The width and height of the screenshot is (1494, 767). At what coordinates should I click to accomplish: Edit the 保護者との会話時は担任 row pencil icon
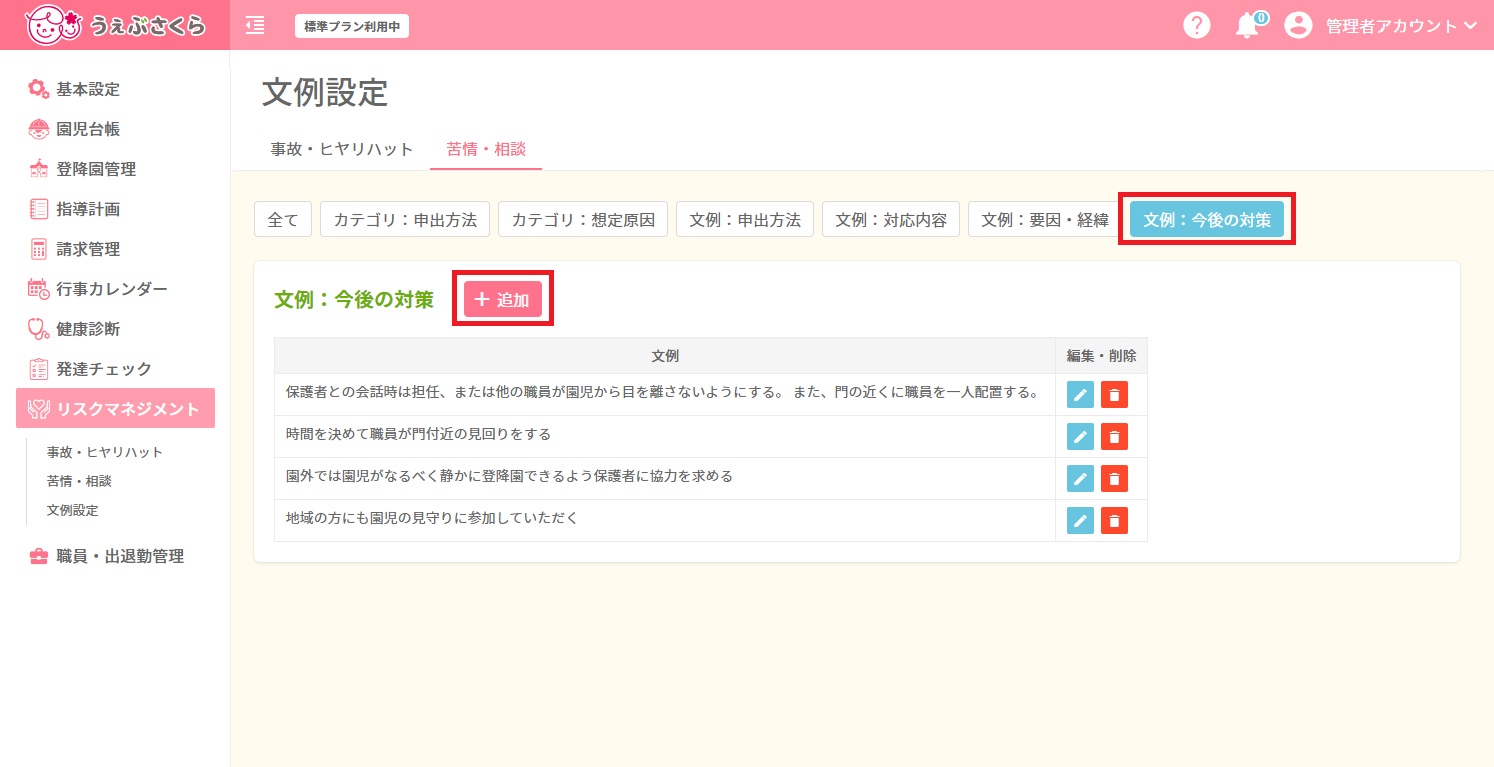[1080, 395]
